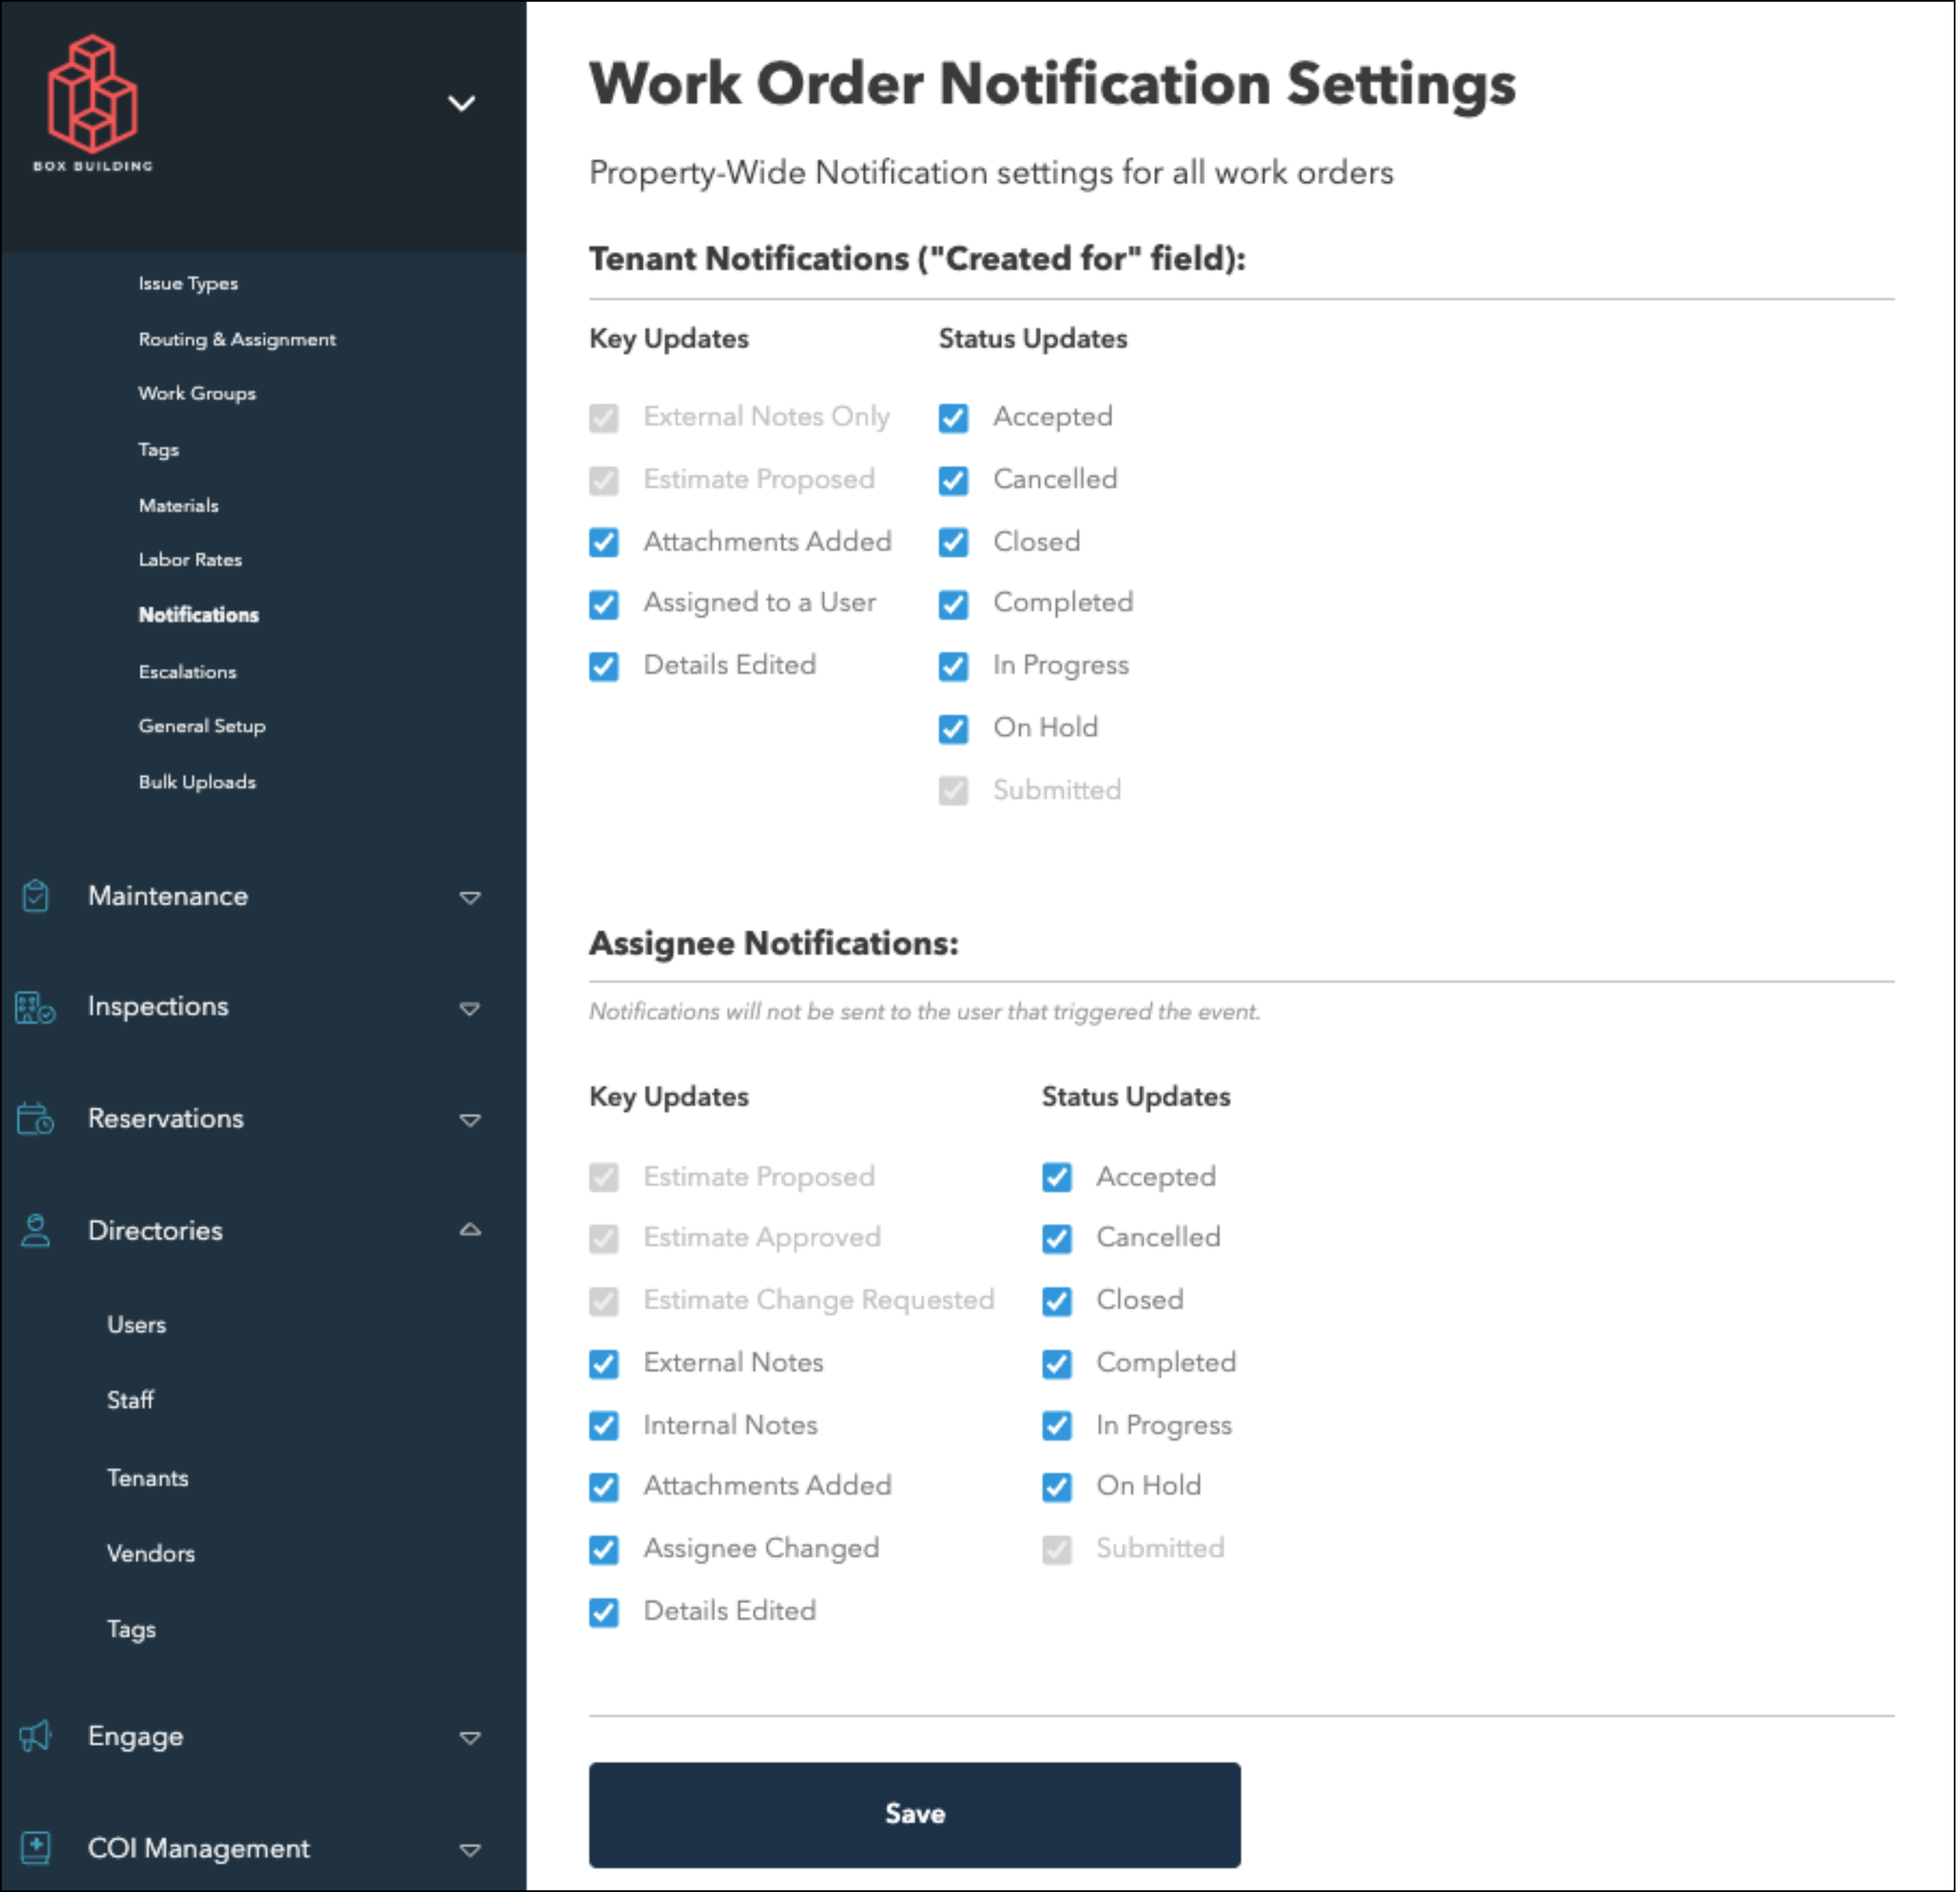
Task: Toggle tenant Completed status checkbox
Action: [x=954, y=604]
